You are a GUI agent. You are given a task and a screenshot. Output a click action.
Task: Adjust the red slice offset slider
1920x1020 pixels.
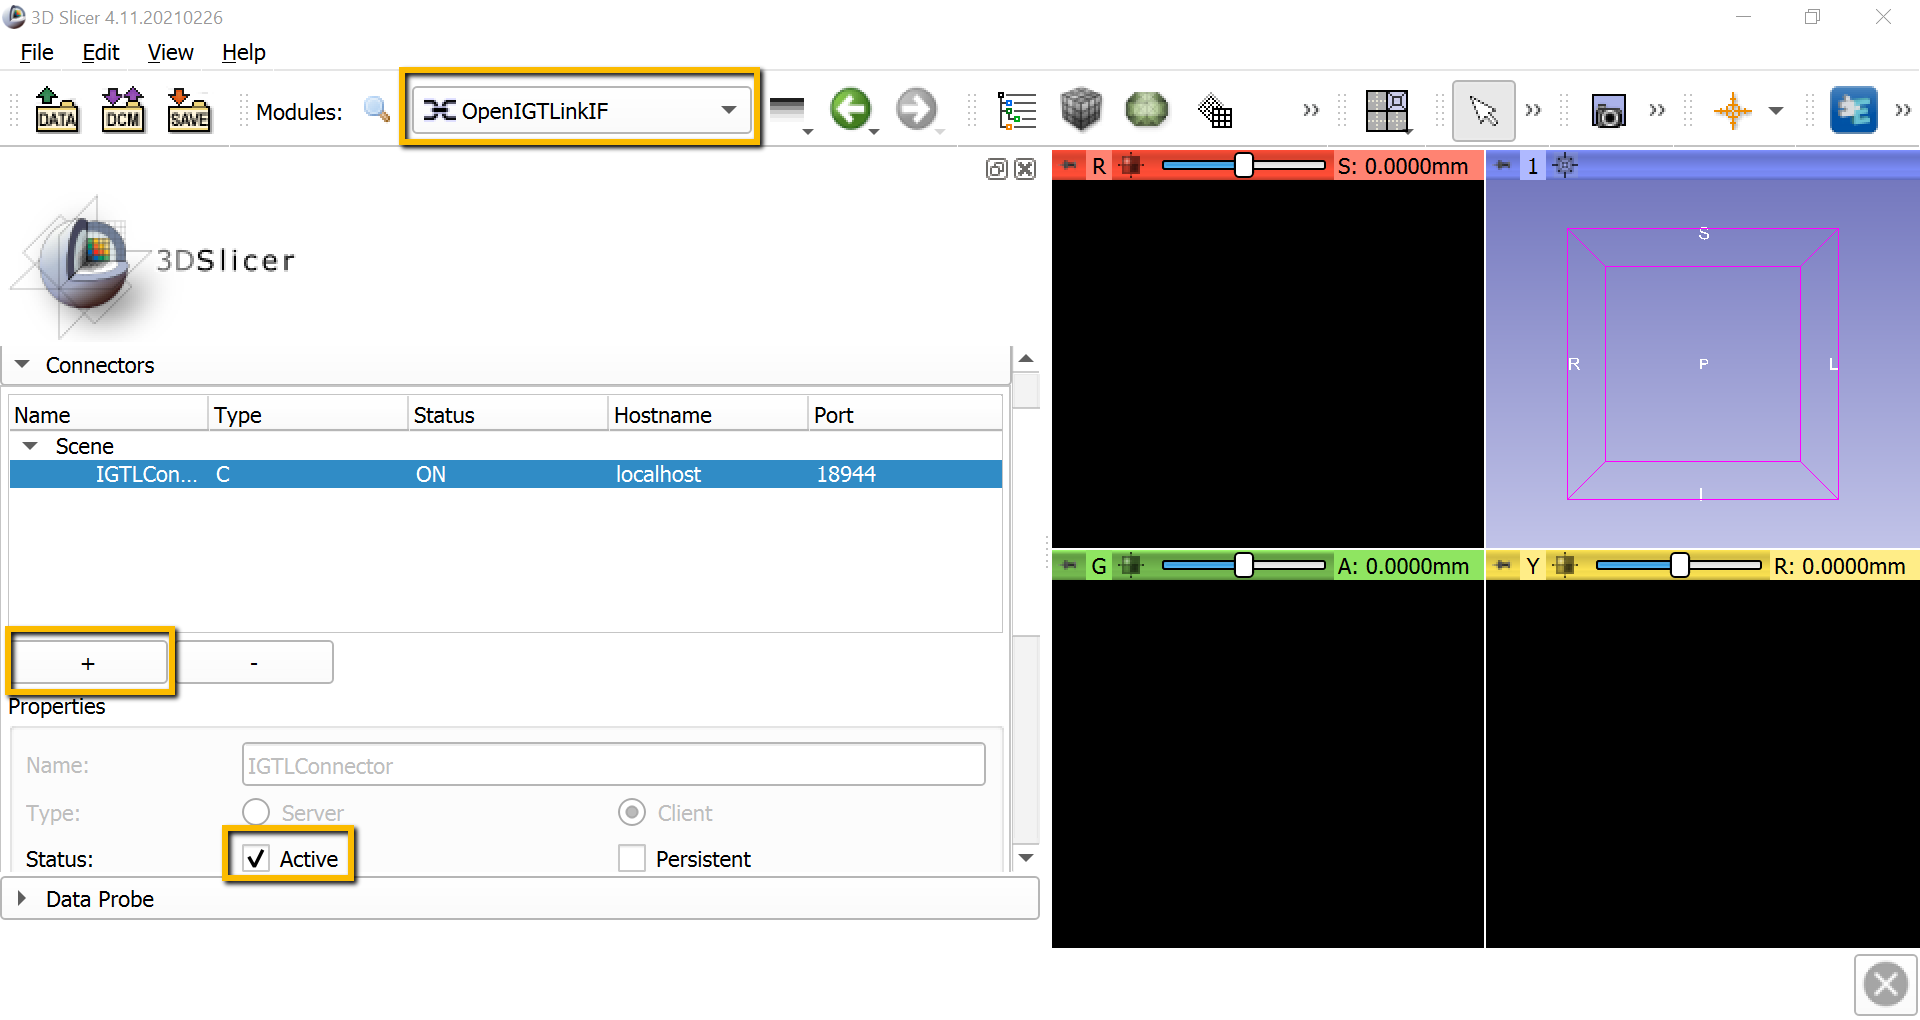coord(1244,165)
